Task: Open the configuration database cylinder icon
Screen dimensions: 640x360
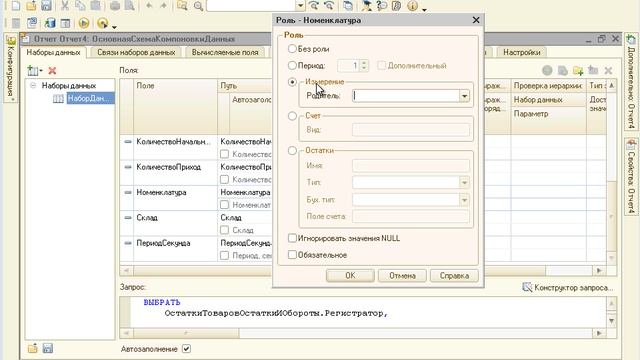Action: pyautogui.click(x=50, y=23)
